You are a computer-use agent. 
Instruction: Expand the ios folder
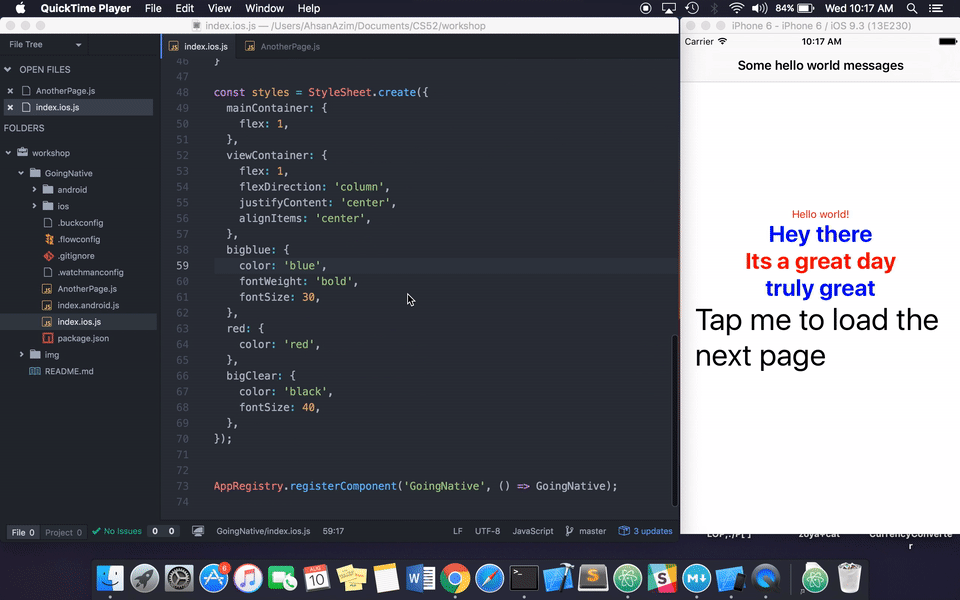tap(34, 206)
